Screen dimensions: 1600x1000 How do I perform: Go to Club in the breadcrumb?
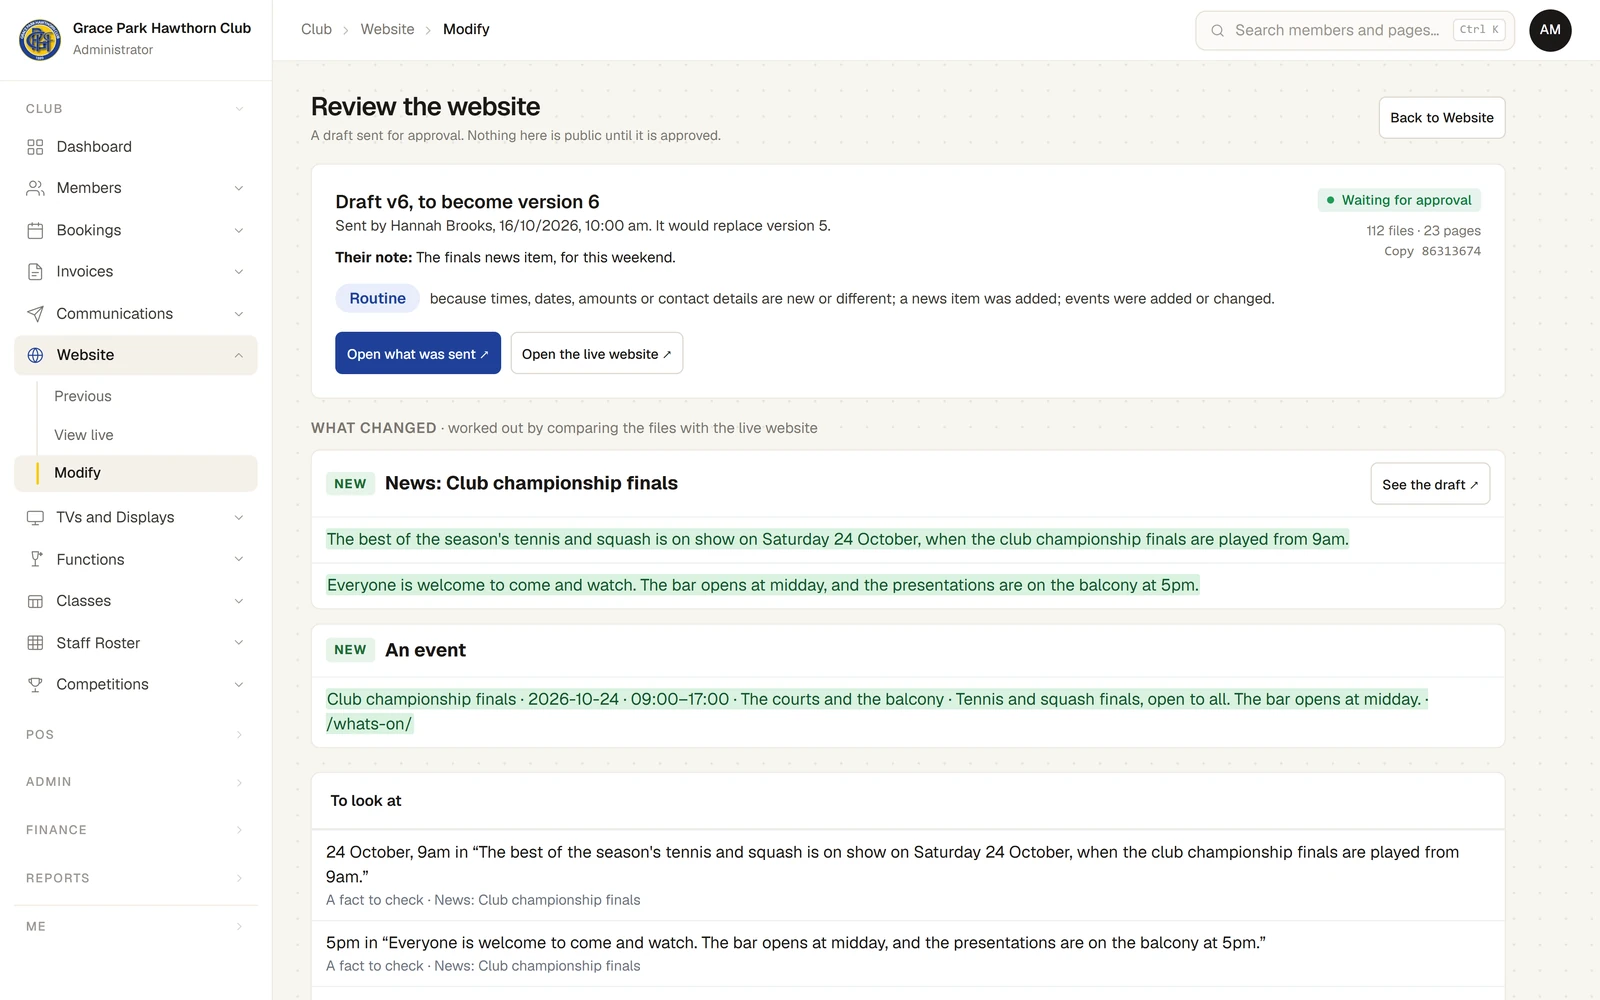coord(316,29)
